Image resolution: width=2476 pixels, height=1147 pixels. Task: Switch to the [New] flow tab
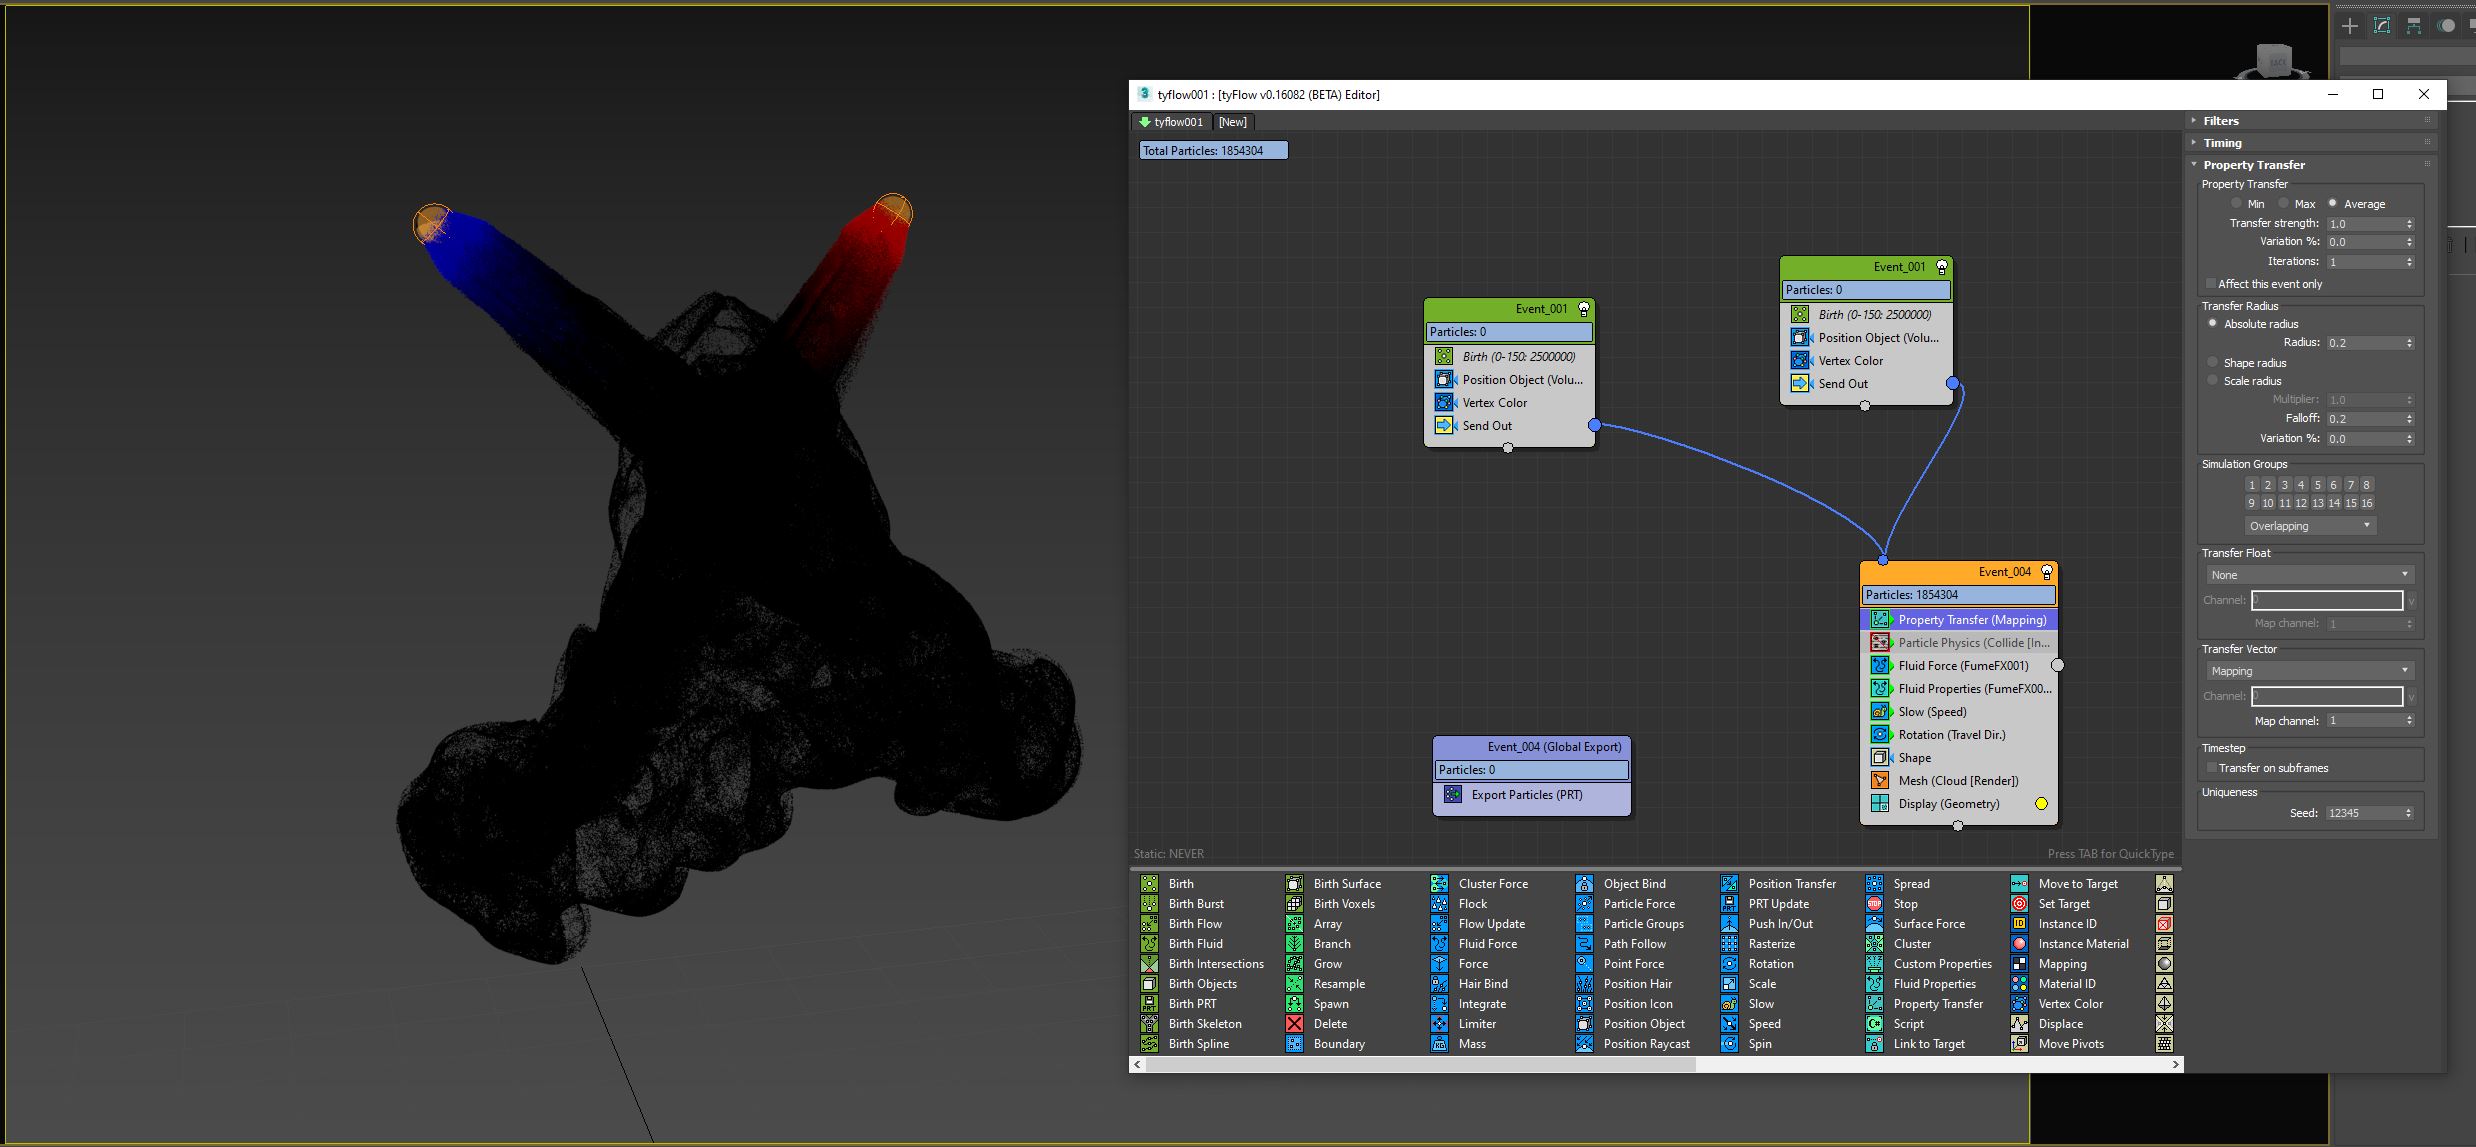[1232, 122]
